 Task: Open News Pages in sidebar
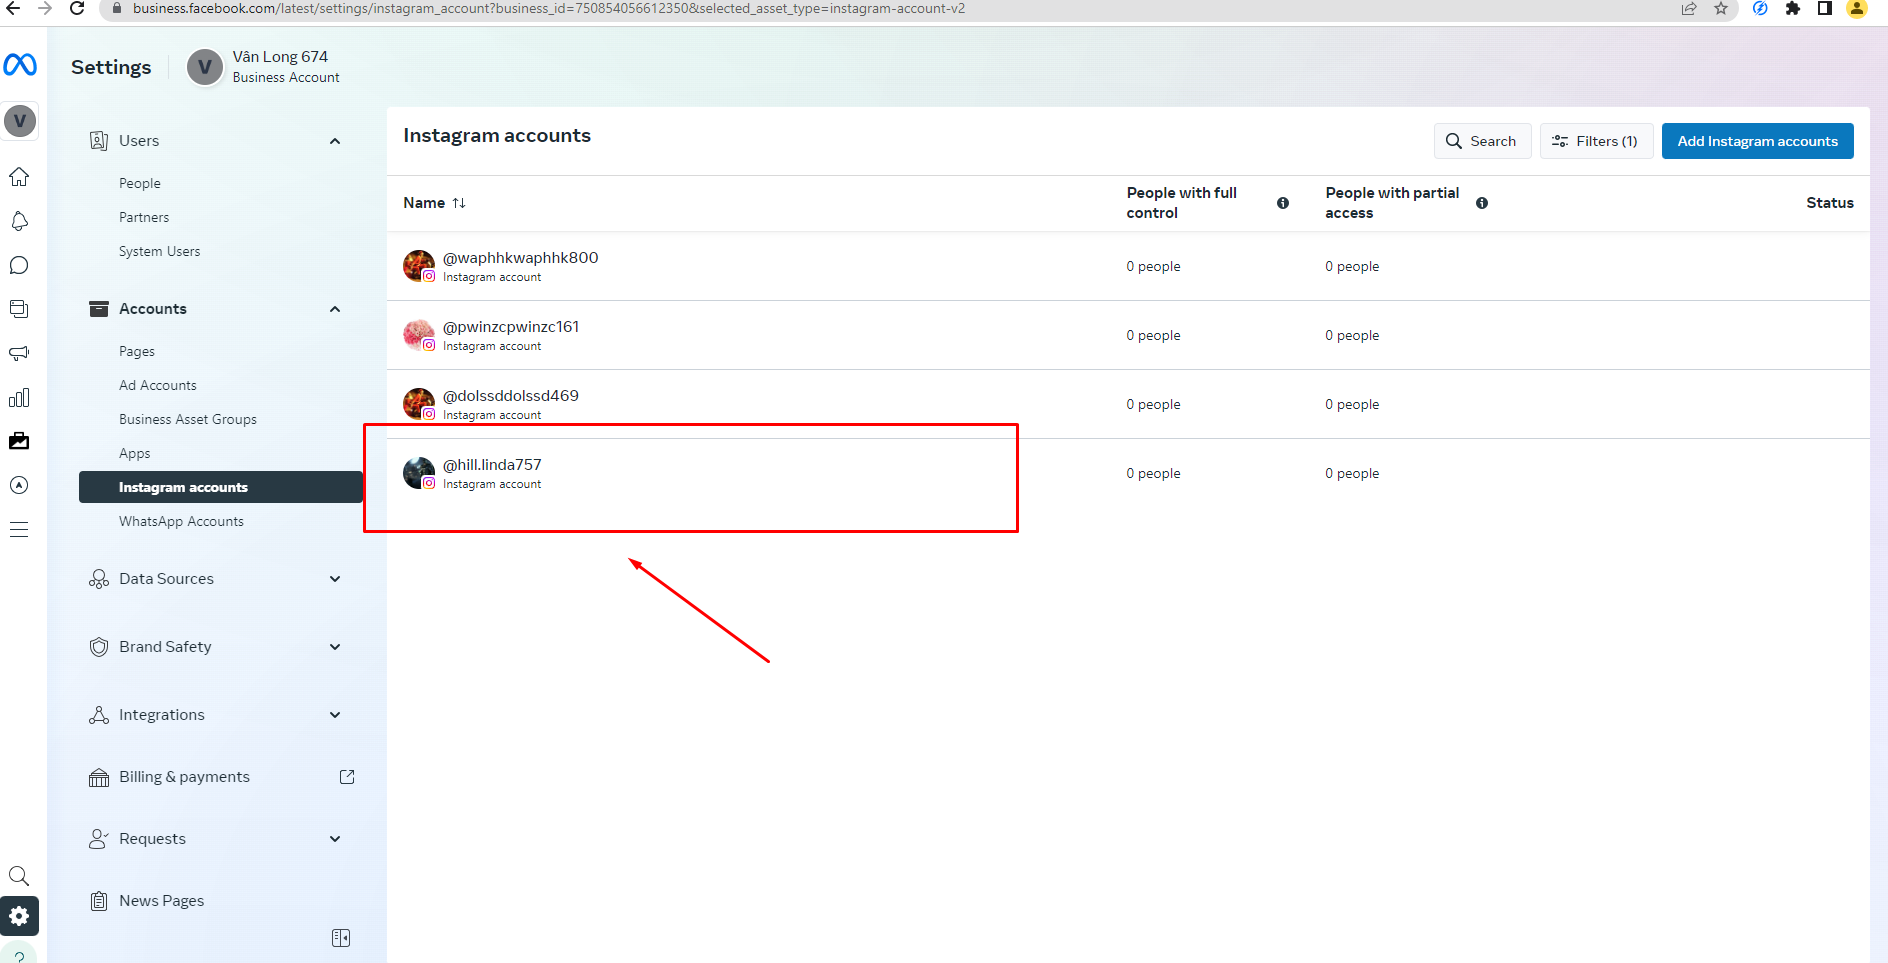click(x=161, y=901)
